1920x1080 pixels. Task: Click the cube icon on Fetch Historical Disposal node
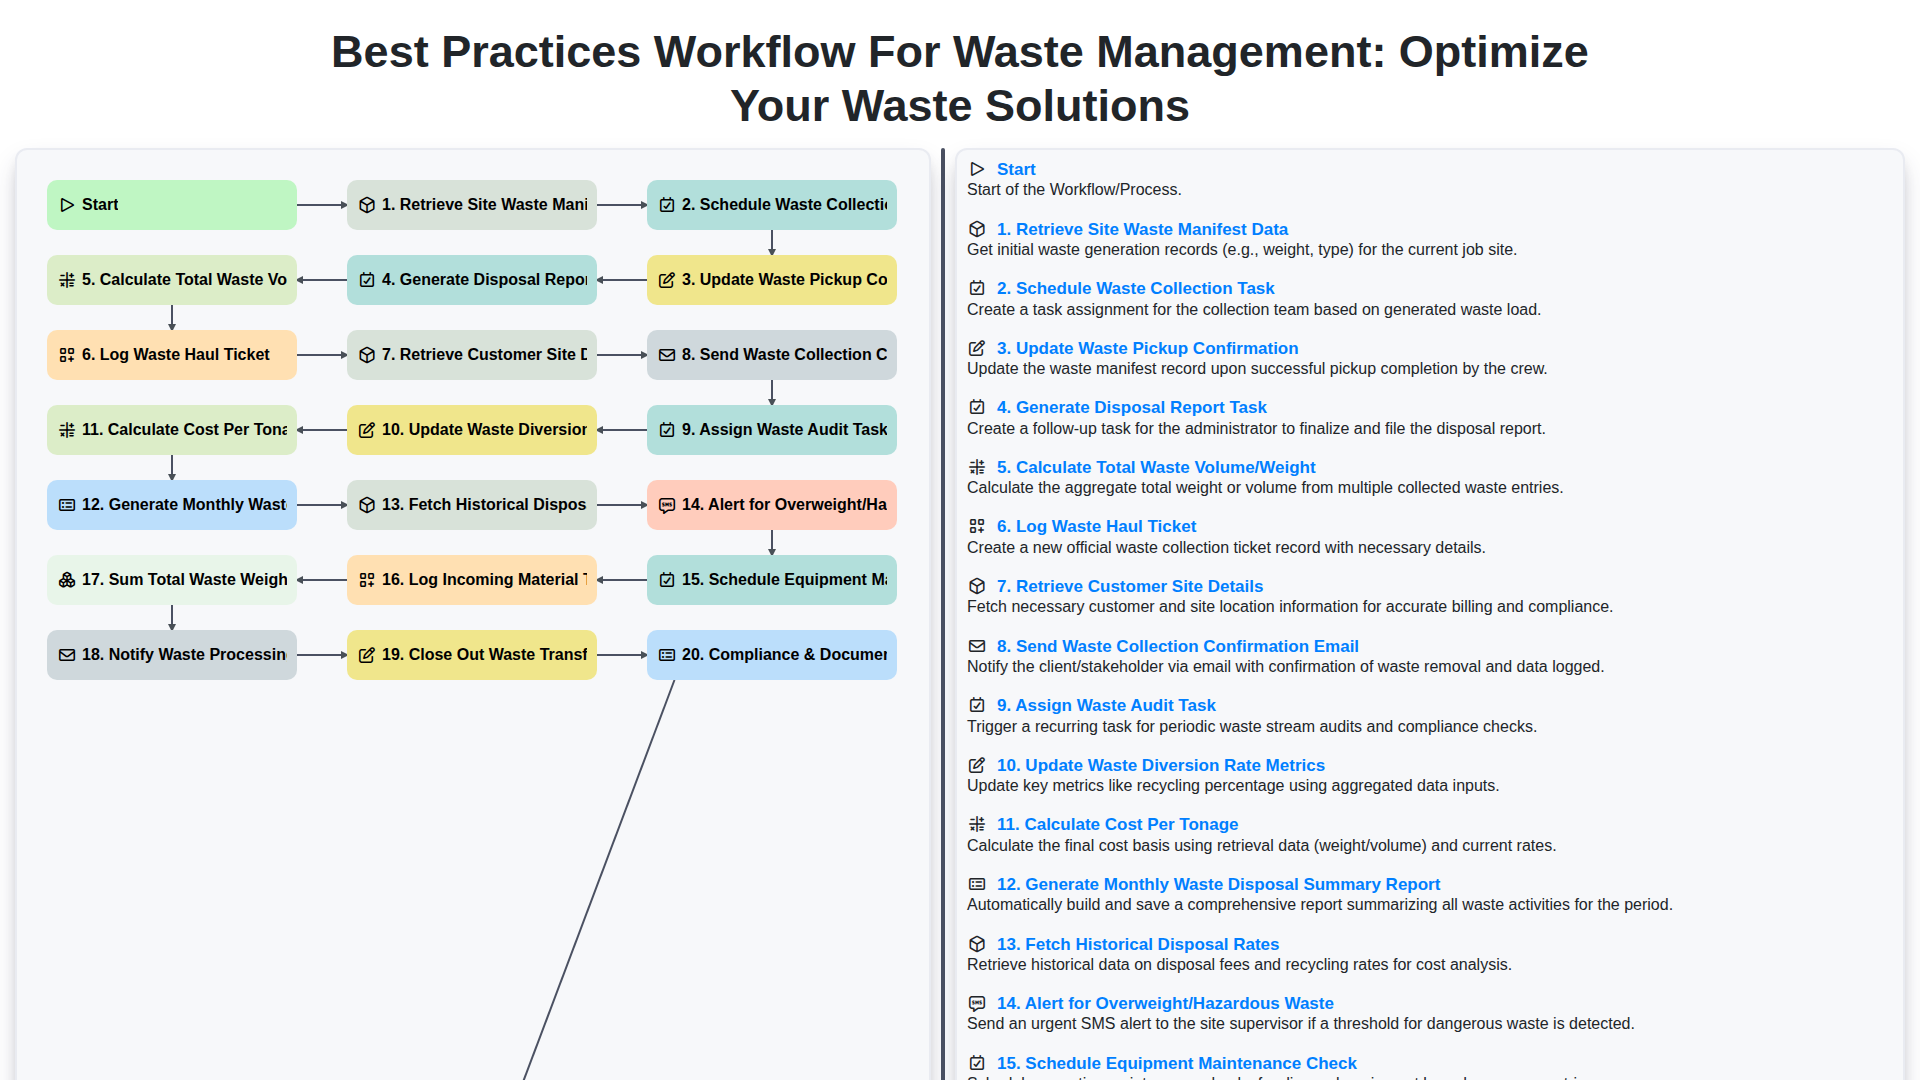[367, 504]
